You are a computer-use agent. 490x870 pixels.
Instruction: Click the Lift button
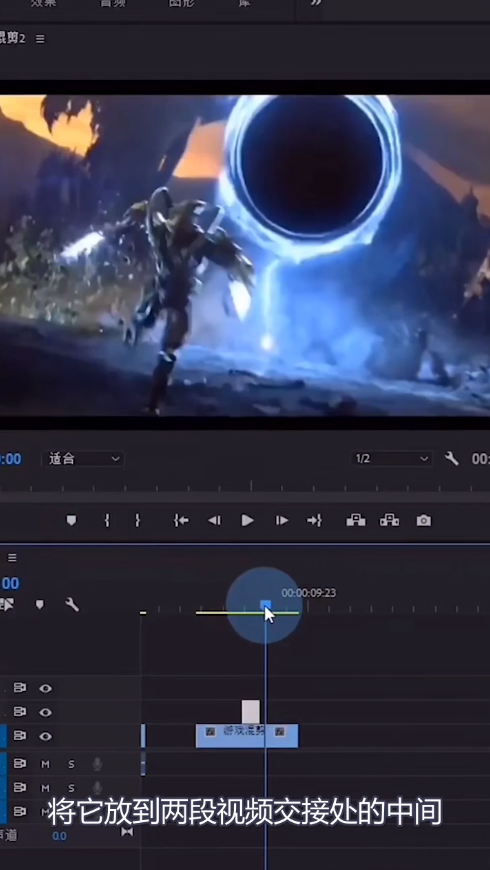click(x=356, y=520)
